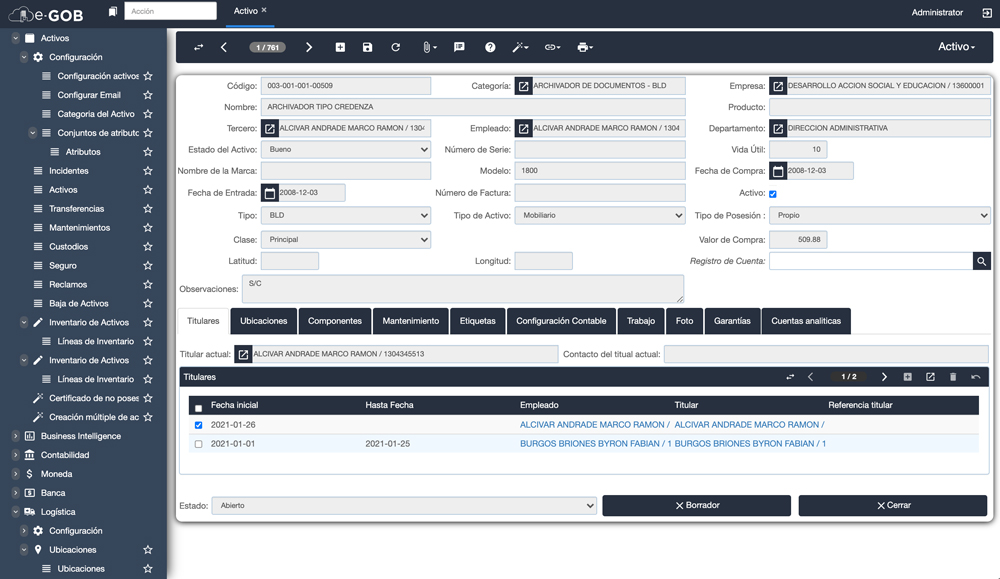Open the attachment paperclip menu
The image size is (1000, 579).
click(428, 48)
